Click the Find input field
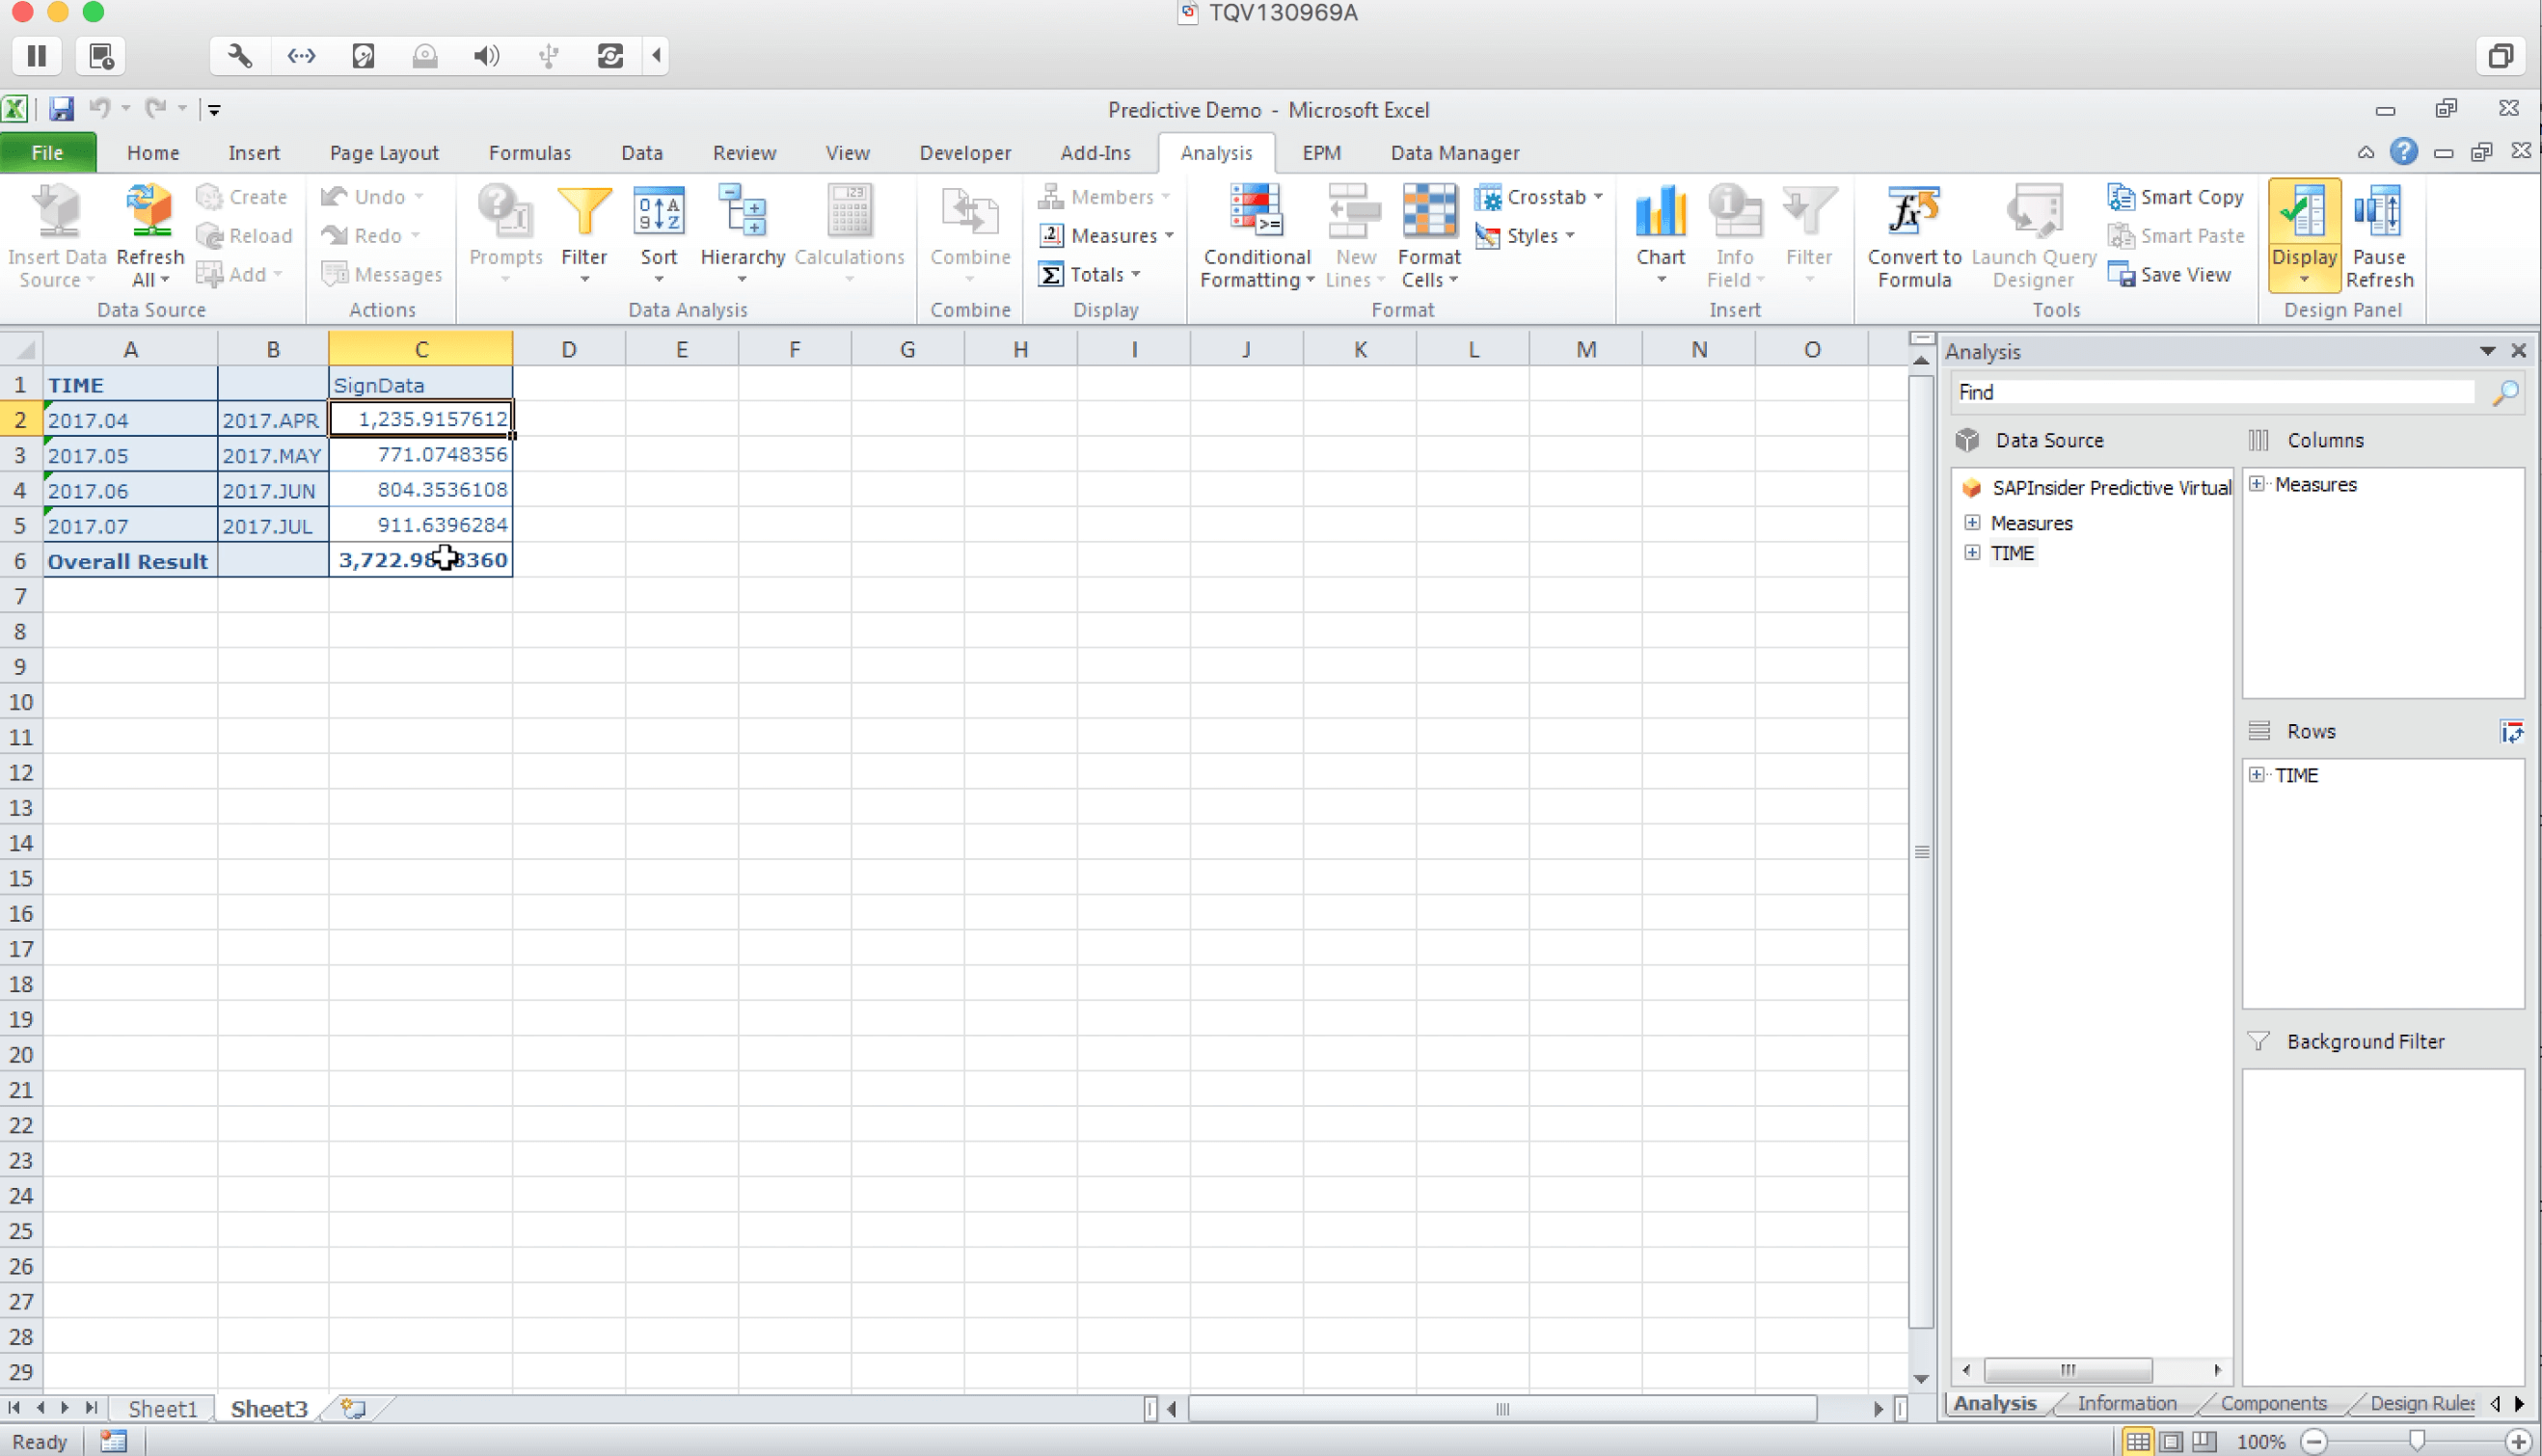The height and width of the screenshot is (1456, 2542). pyautogui.click(x=2213, y=392)
